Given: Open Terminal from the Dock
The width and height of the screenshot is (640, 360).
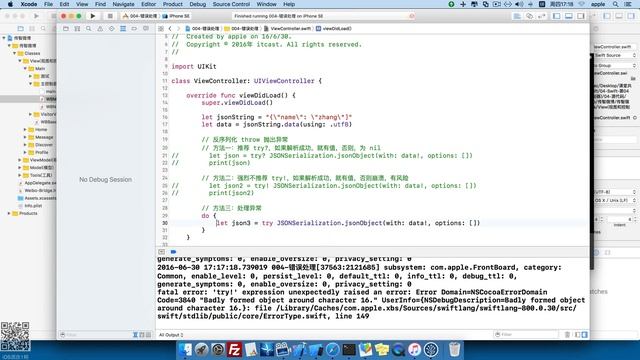Looking at the screenshot, I should (x=349, y=350).
